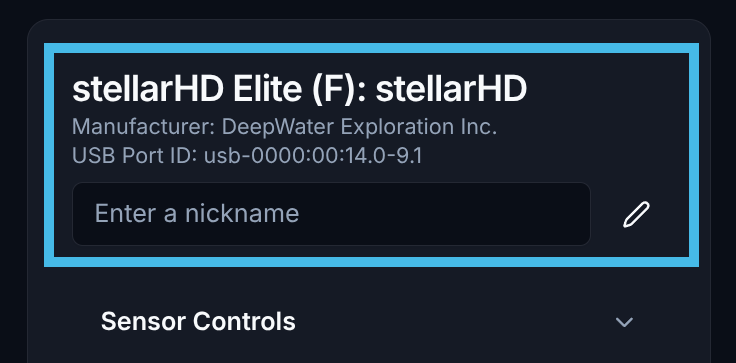
Task: Click the trailing stellarHD name after colon
Action: click(x=451, y=89)
